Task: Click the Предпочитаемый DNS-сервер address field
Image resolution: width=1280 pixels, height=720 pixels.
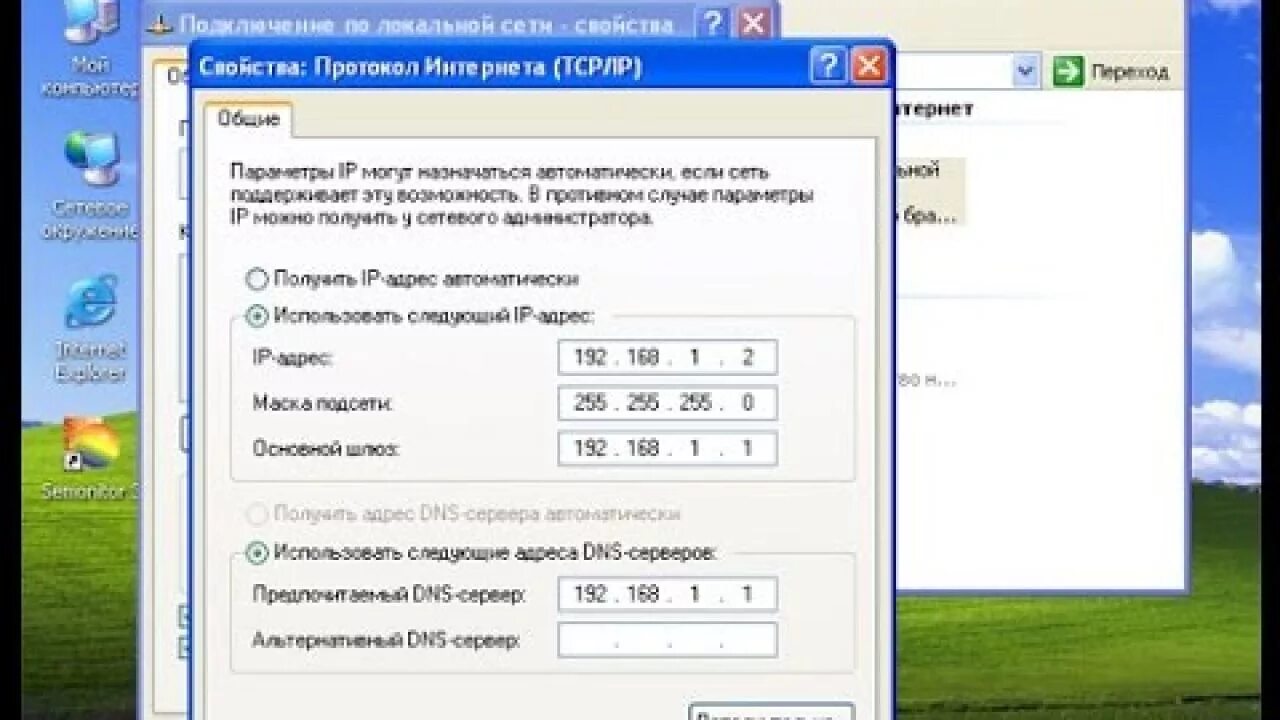Action: pyautogui.click(x=667, y=594)
